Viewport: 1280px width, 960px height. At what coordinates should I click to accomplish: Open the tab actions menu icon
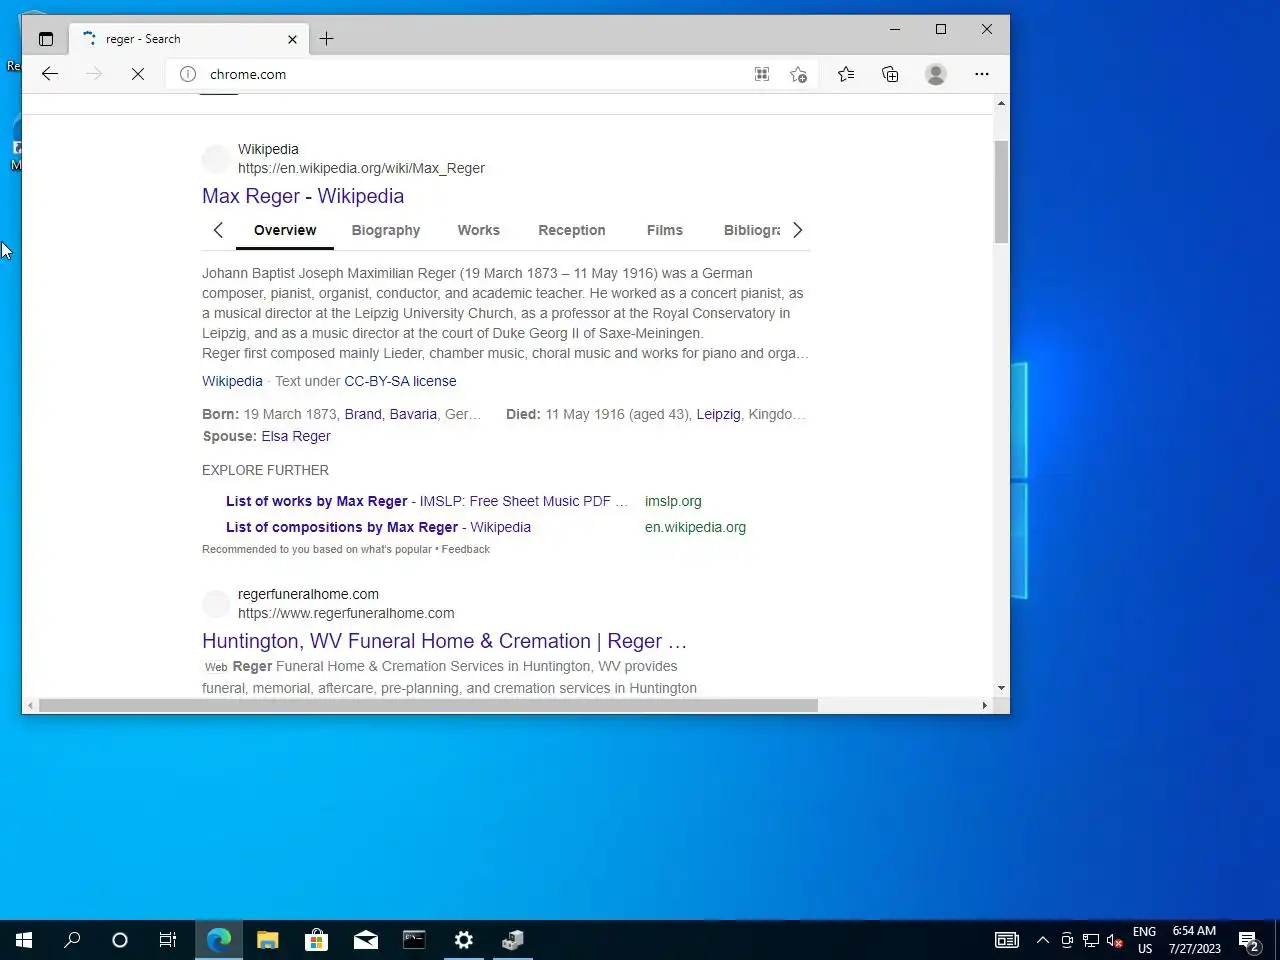(46, 39)
